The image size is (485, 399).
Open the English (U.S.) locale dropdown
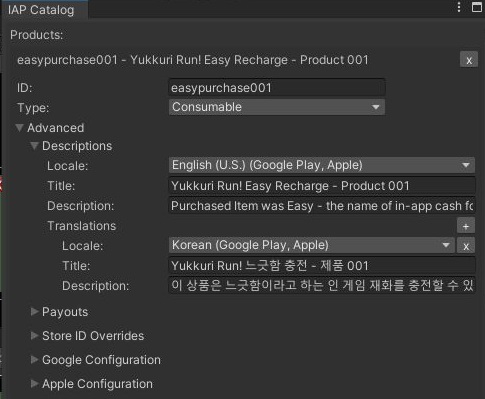(x=322, y=165)
